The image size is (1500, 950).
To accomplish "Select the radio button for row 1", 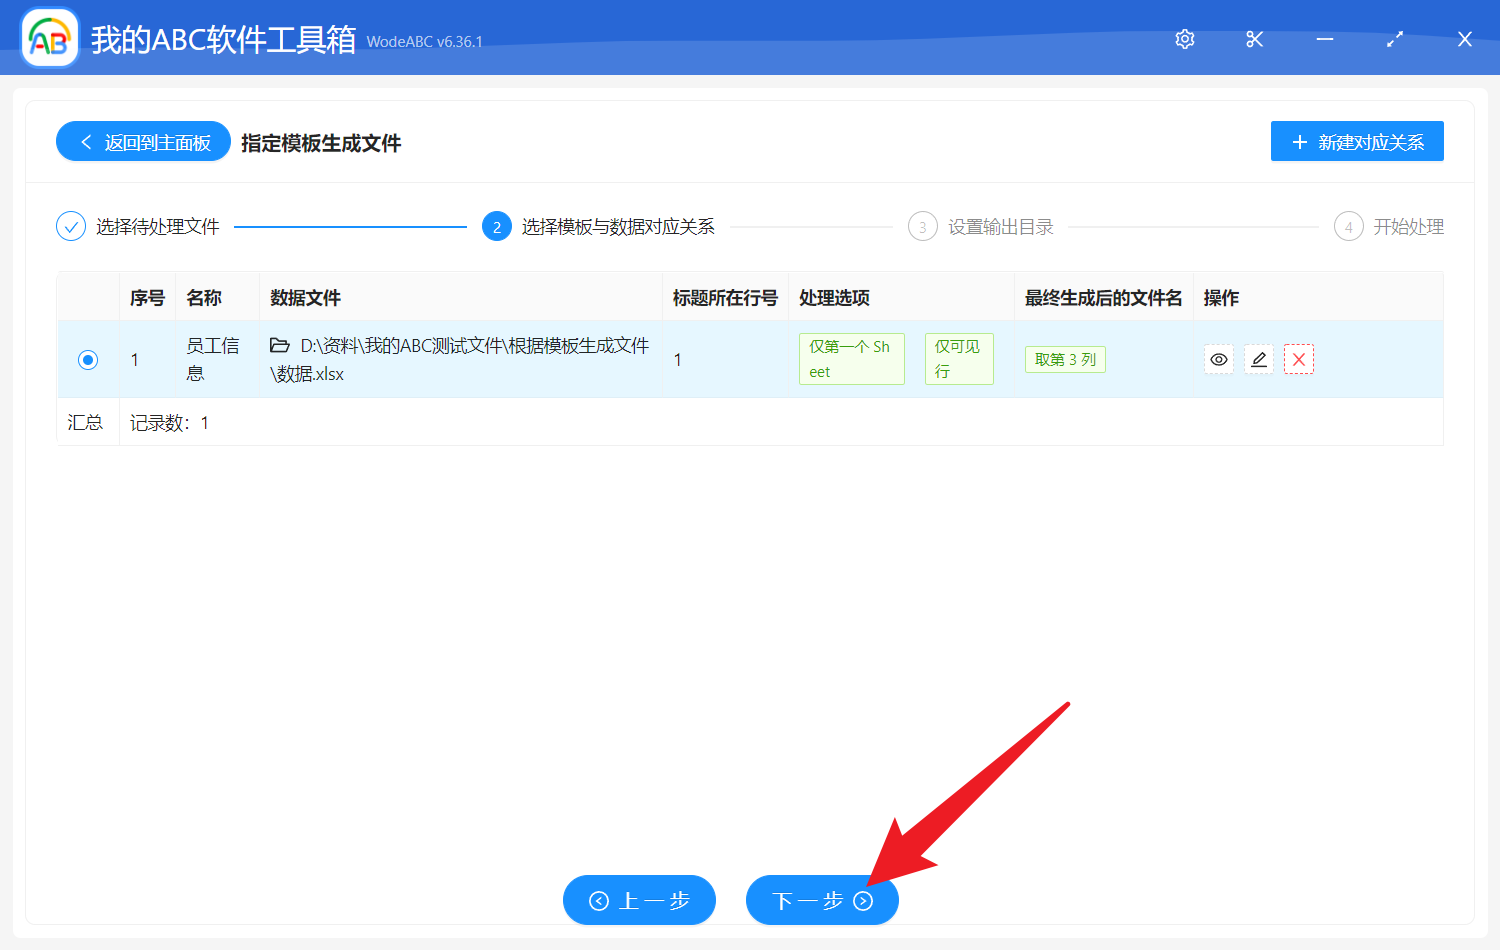I will pos(87,358).
